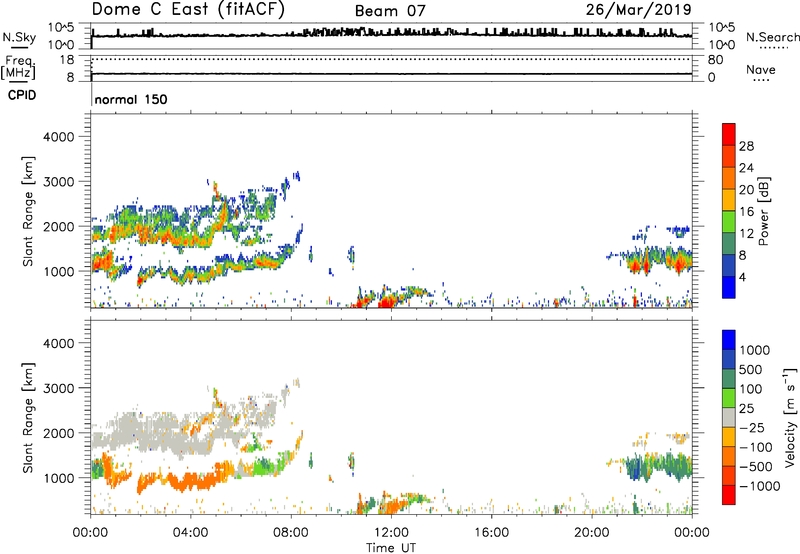Click the '12:00' time tick label
Screen dimensions: 800x554
[x=391, y=533]
